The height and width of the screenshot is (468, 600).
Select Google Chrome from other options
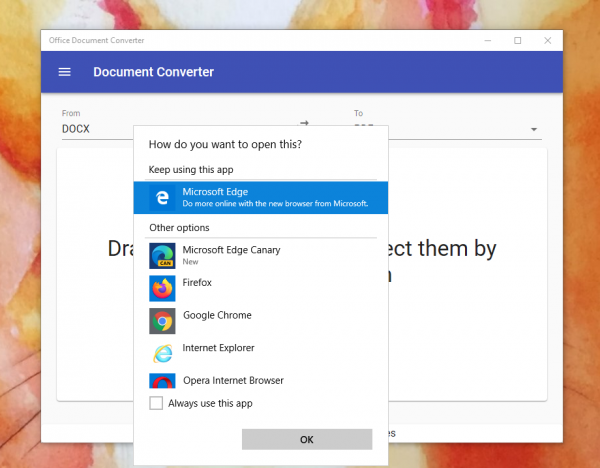(261, 321)
